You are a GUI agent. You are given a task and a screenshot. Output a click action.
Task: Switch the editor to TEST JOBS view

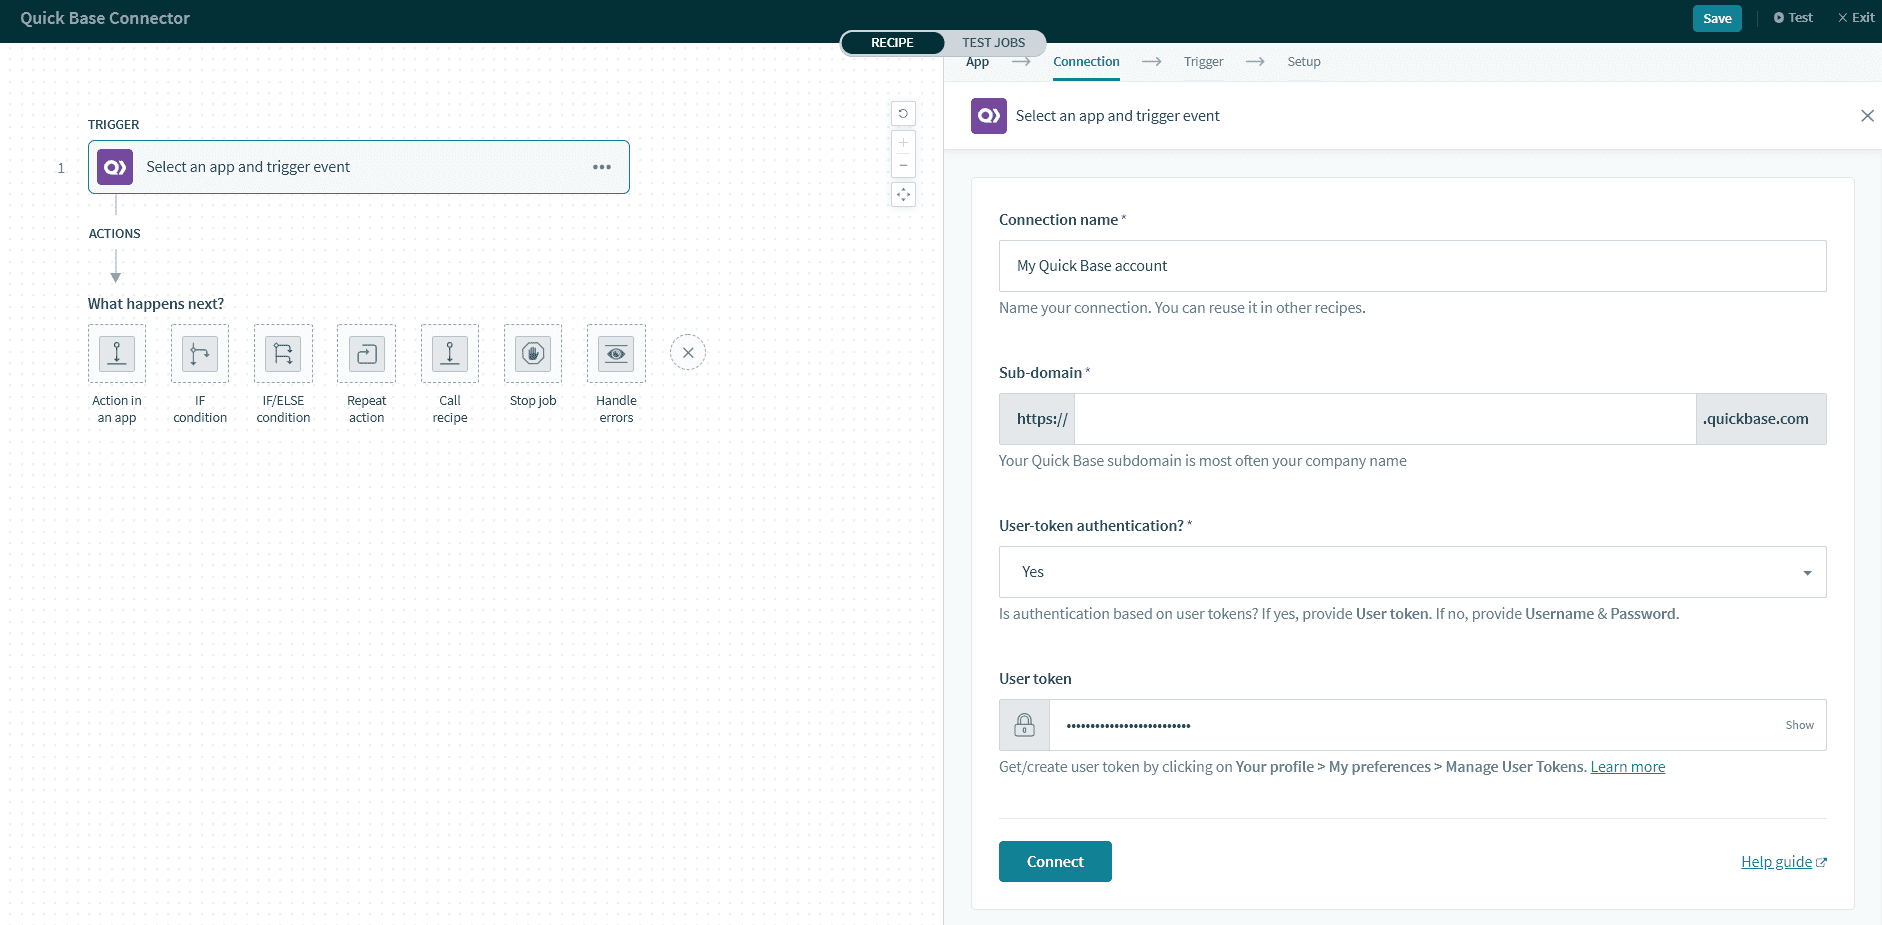[993, 42]
